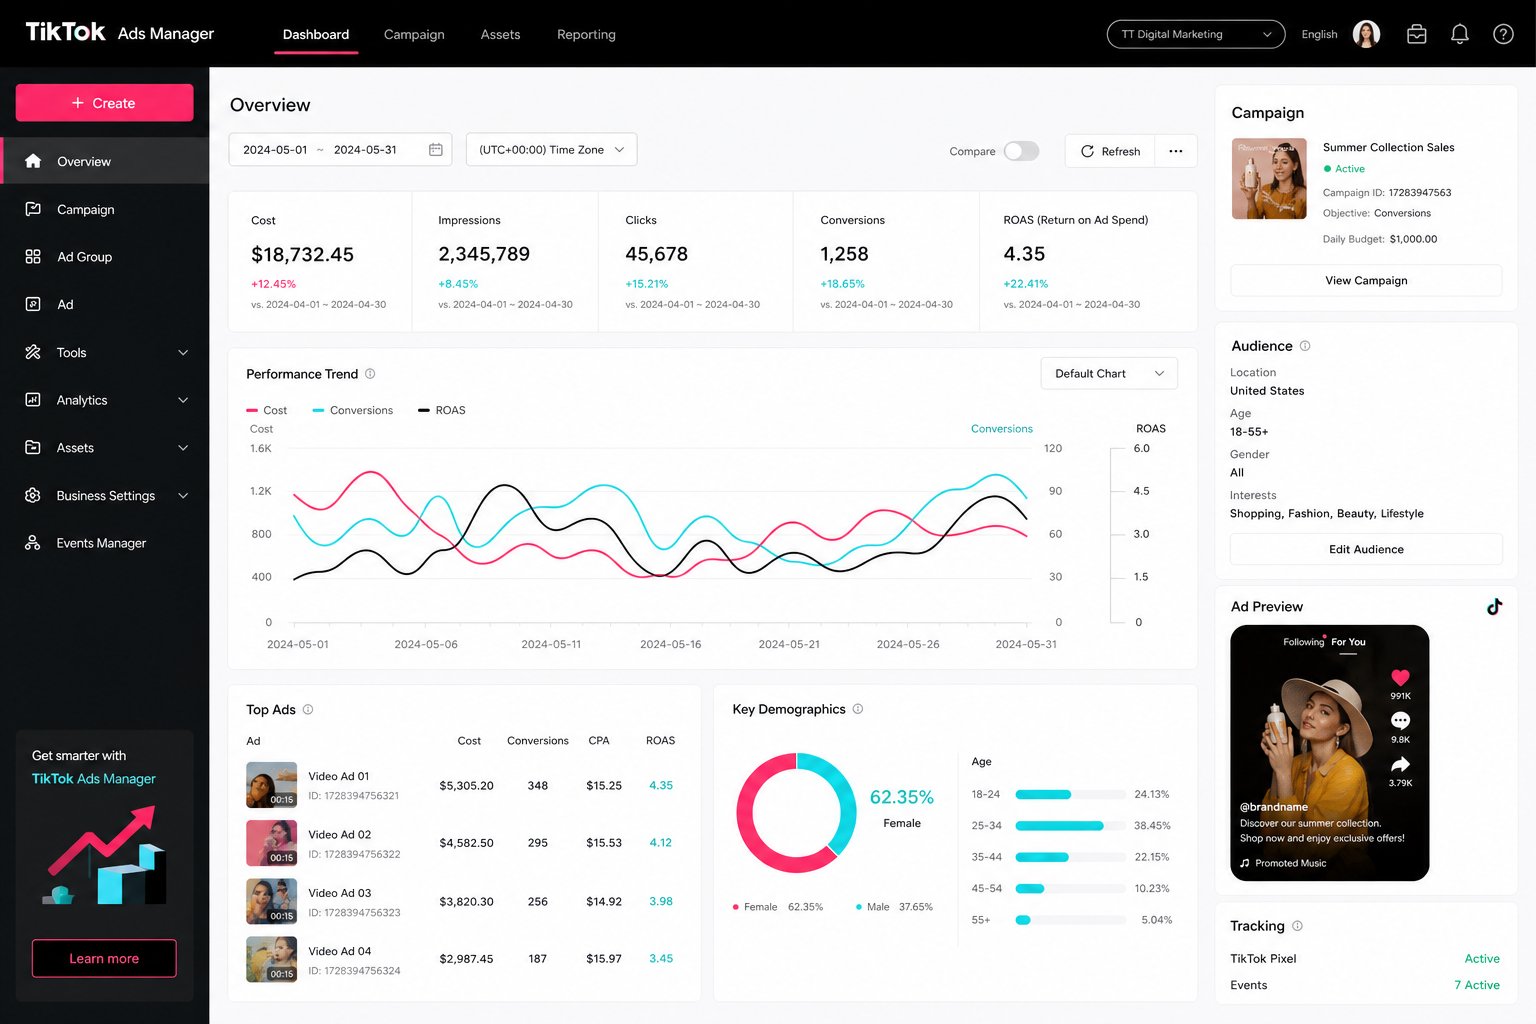
Task: Click the Tracking info icon
Action: [1298, 926]
